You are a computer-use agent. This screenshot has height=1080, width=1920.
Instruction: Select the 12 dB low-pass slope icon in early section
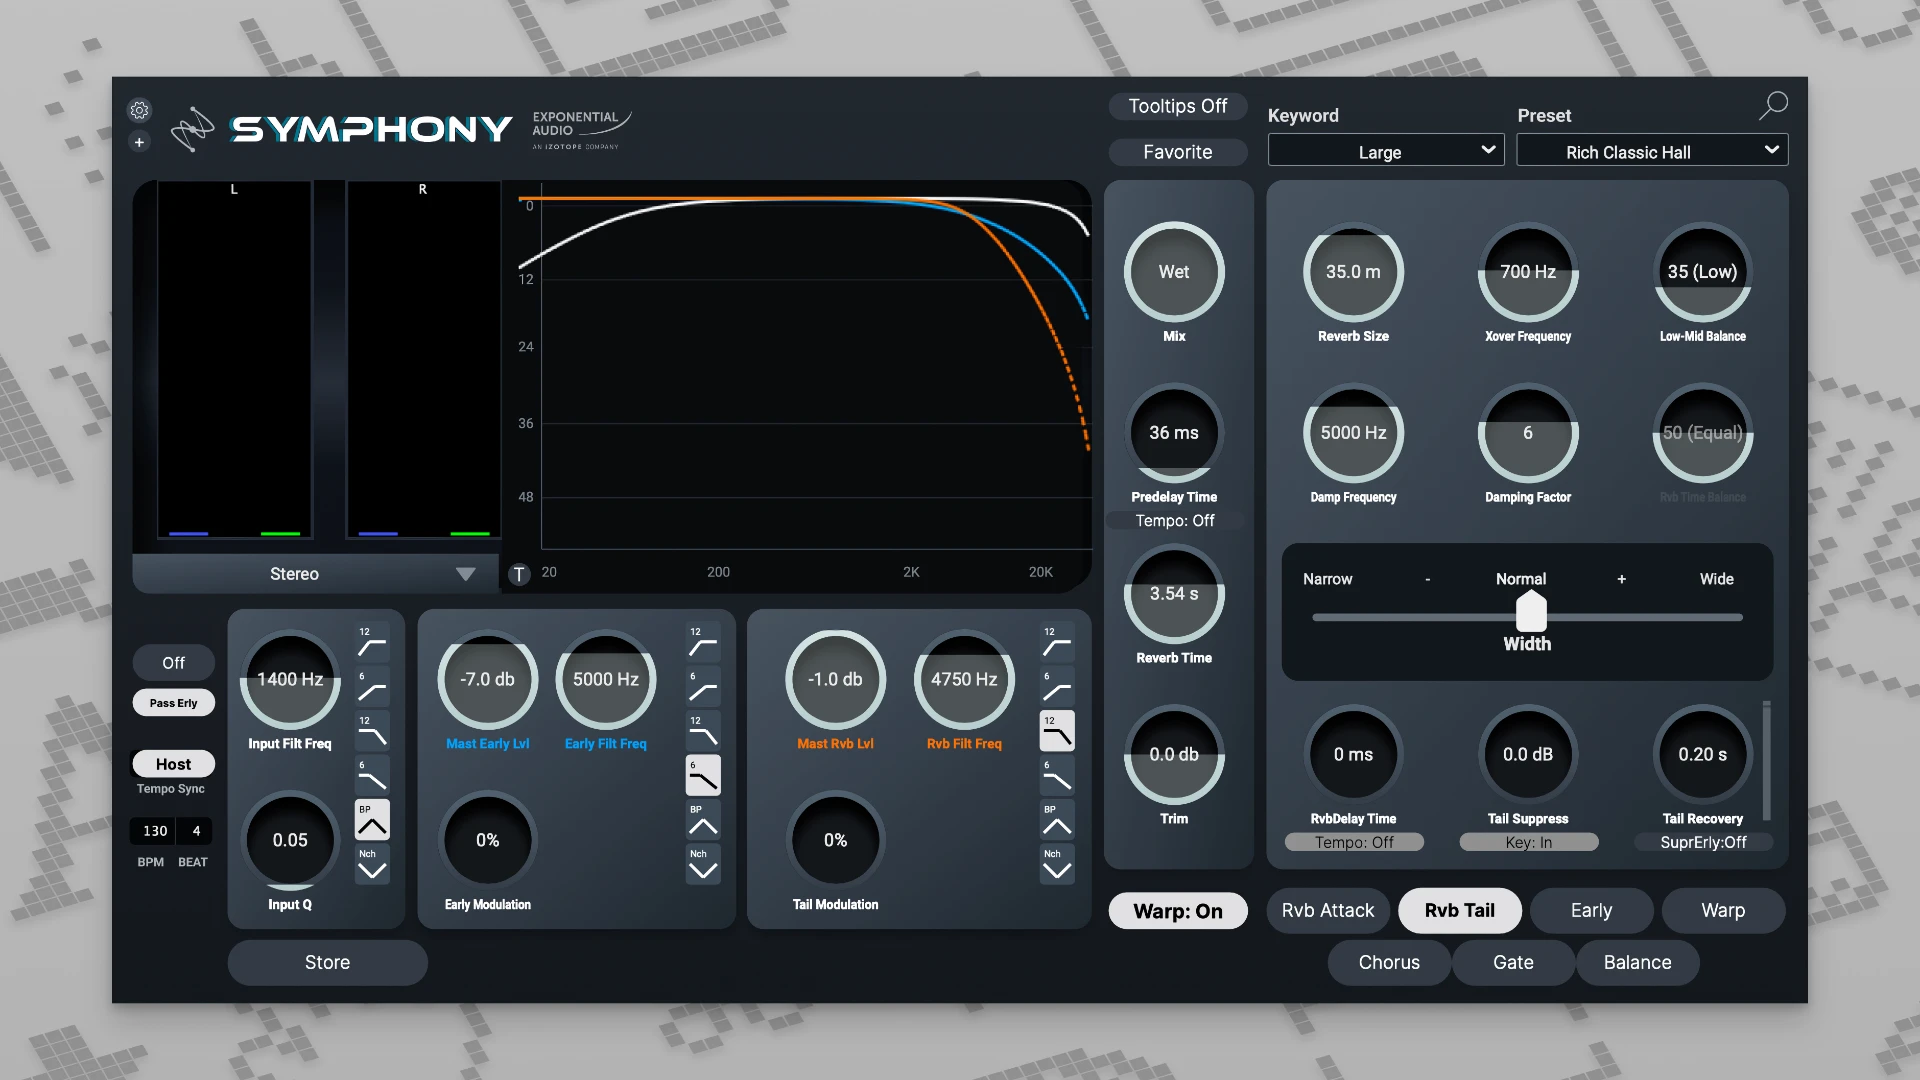pyautogui.click(x=703, y=730)
